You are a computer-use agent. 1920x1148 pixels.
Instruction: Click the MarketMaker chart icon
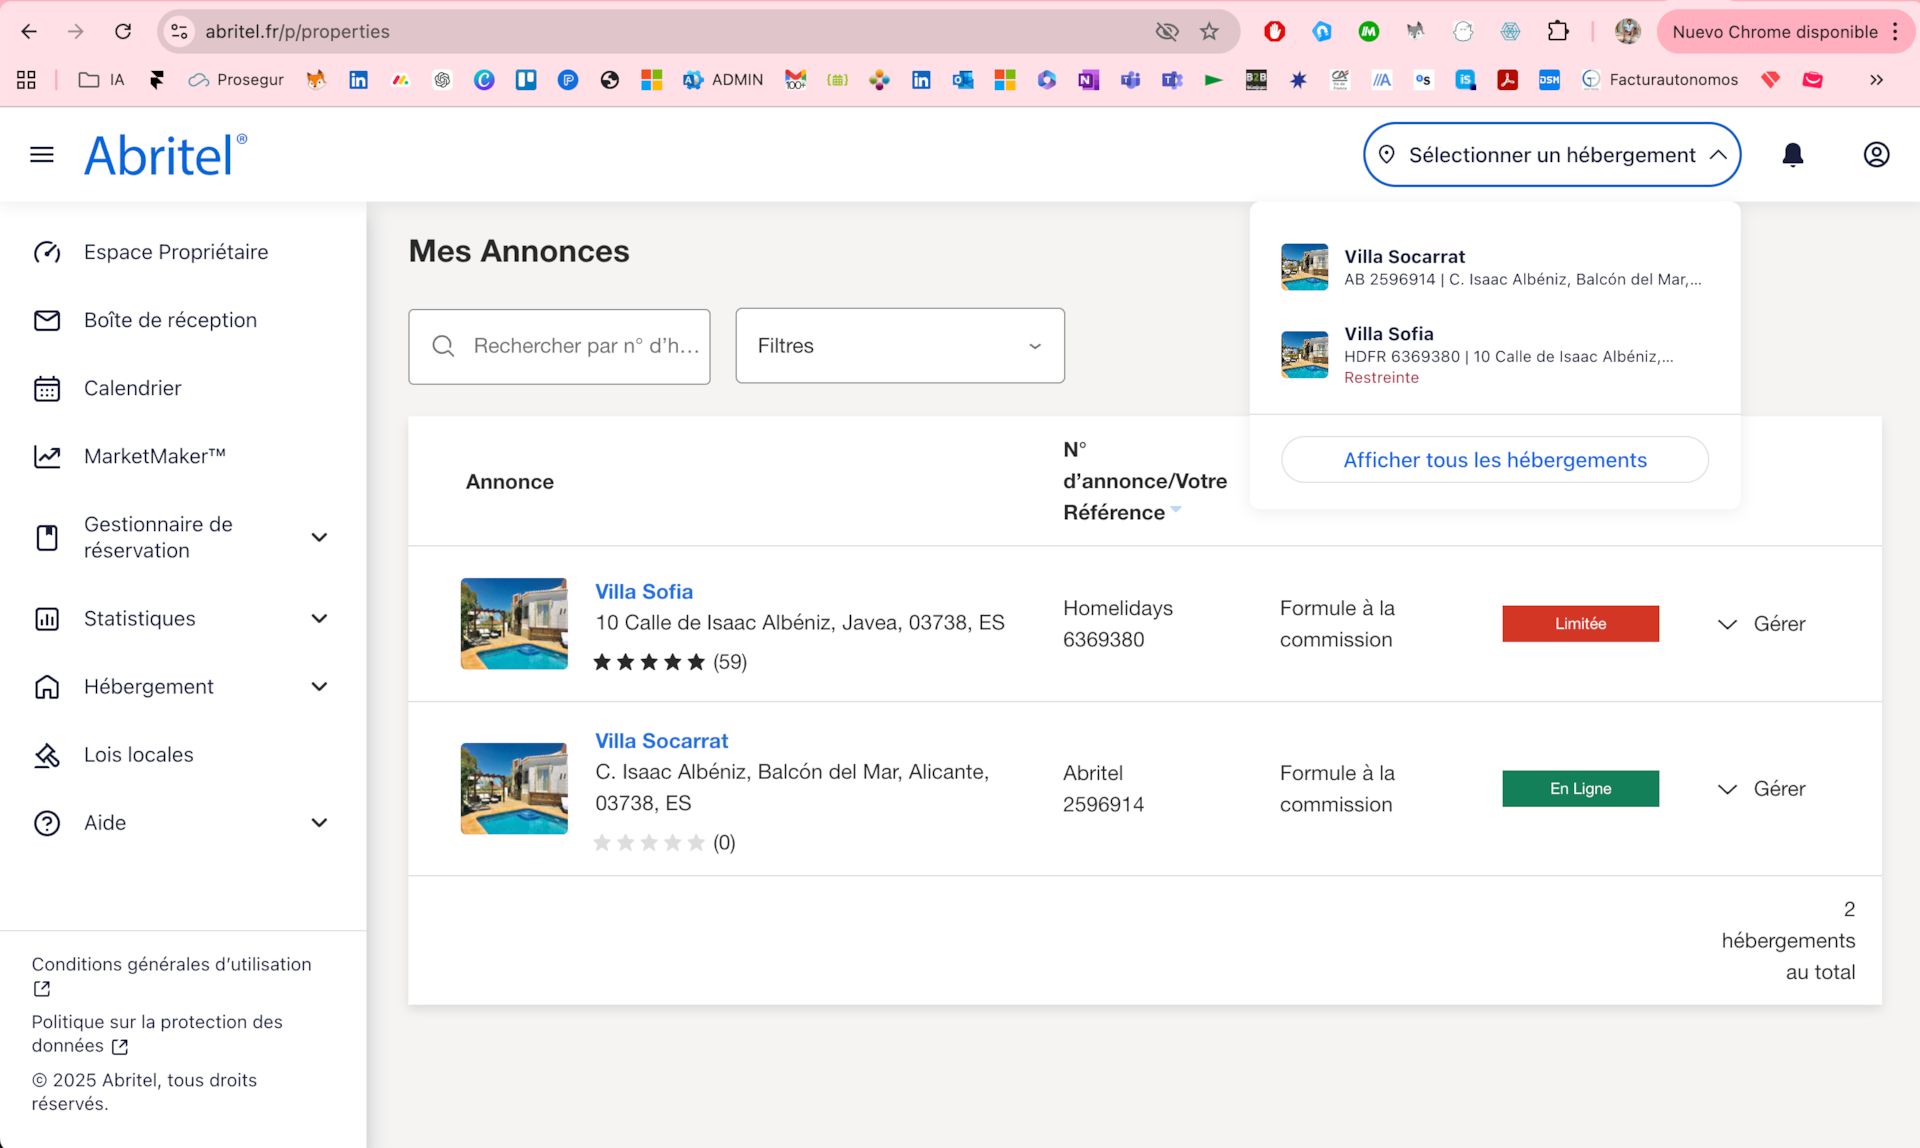[47, 456]
